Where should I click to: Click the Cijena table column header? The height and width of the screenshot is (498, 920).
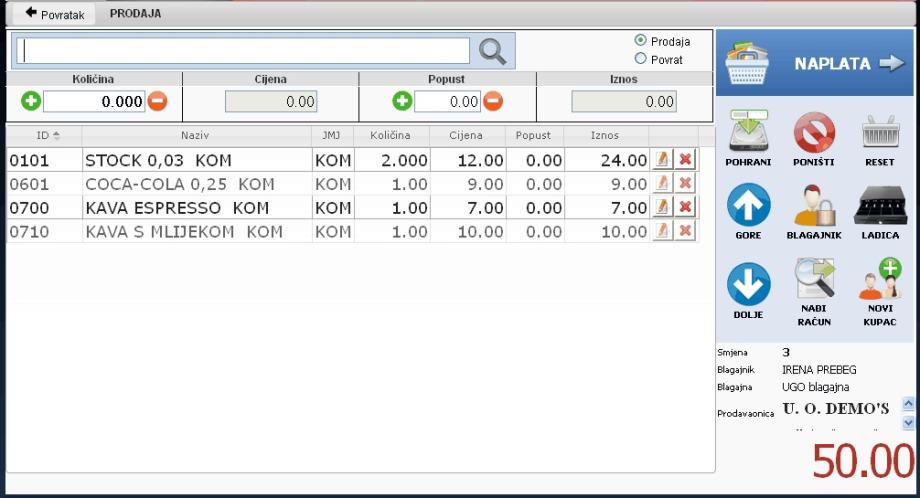point(466,135)
